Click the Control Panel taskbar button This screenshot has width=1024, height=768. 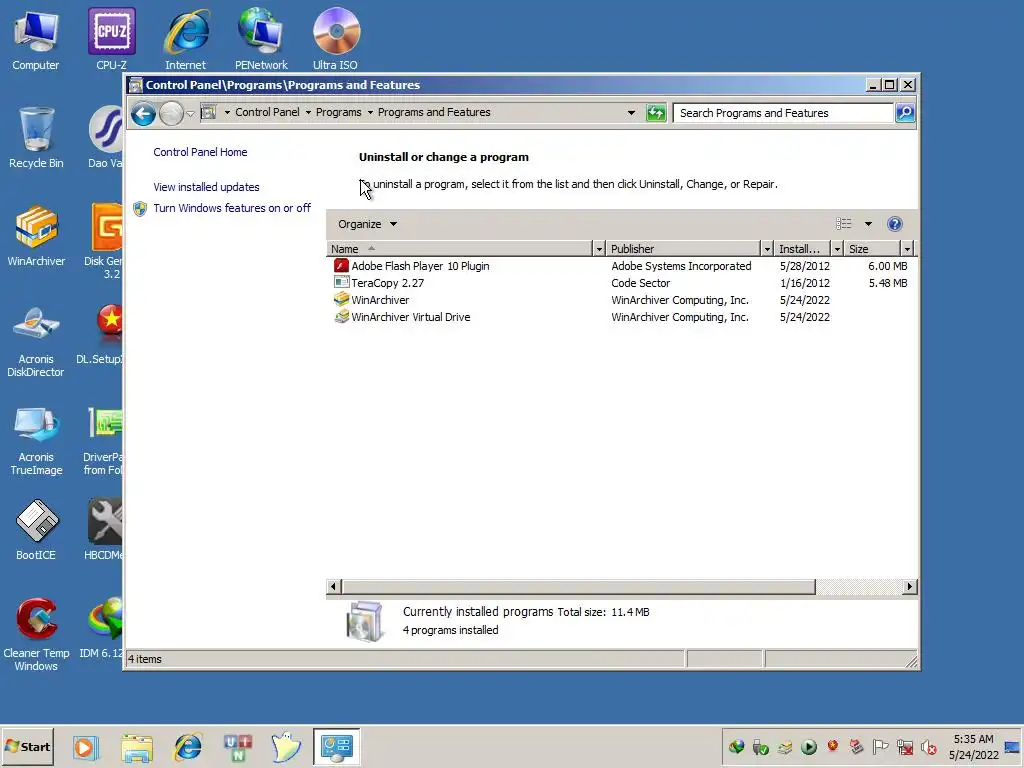(x=336, y=747)
